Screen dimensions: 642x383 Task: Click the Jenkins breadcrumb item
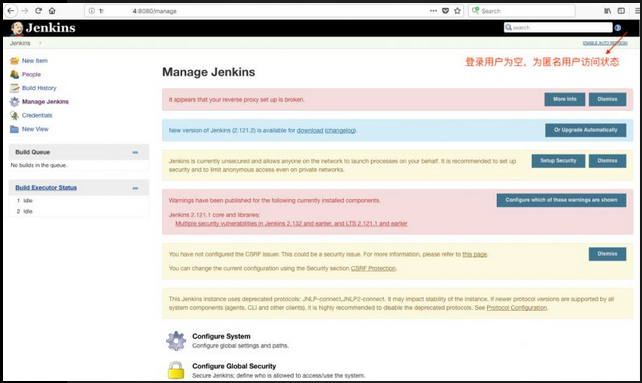point(20,43)
